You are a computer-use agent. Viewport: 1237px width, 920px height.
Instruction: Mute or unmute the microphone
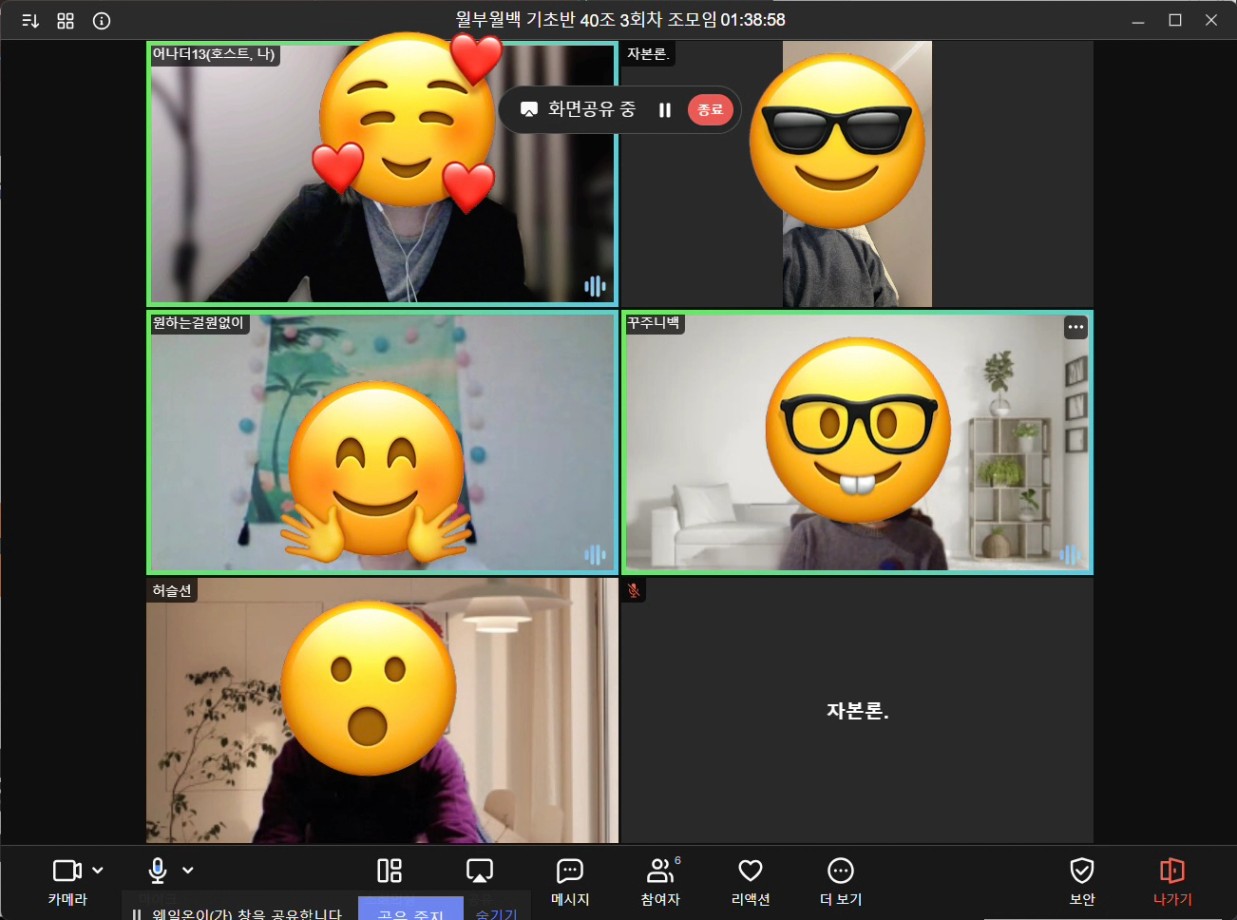[157, 870]
